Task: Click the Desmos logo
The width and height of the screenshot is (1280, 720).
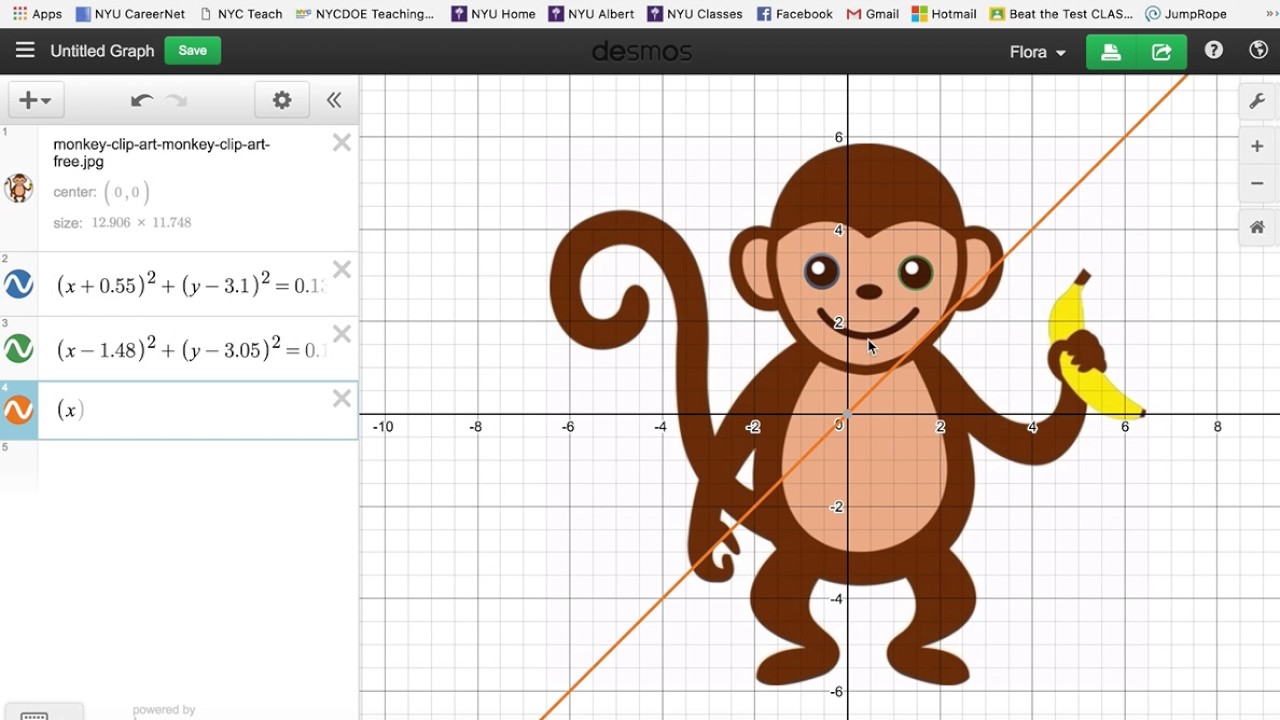Action: click(x=641, y=51)
